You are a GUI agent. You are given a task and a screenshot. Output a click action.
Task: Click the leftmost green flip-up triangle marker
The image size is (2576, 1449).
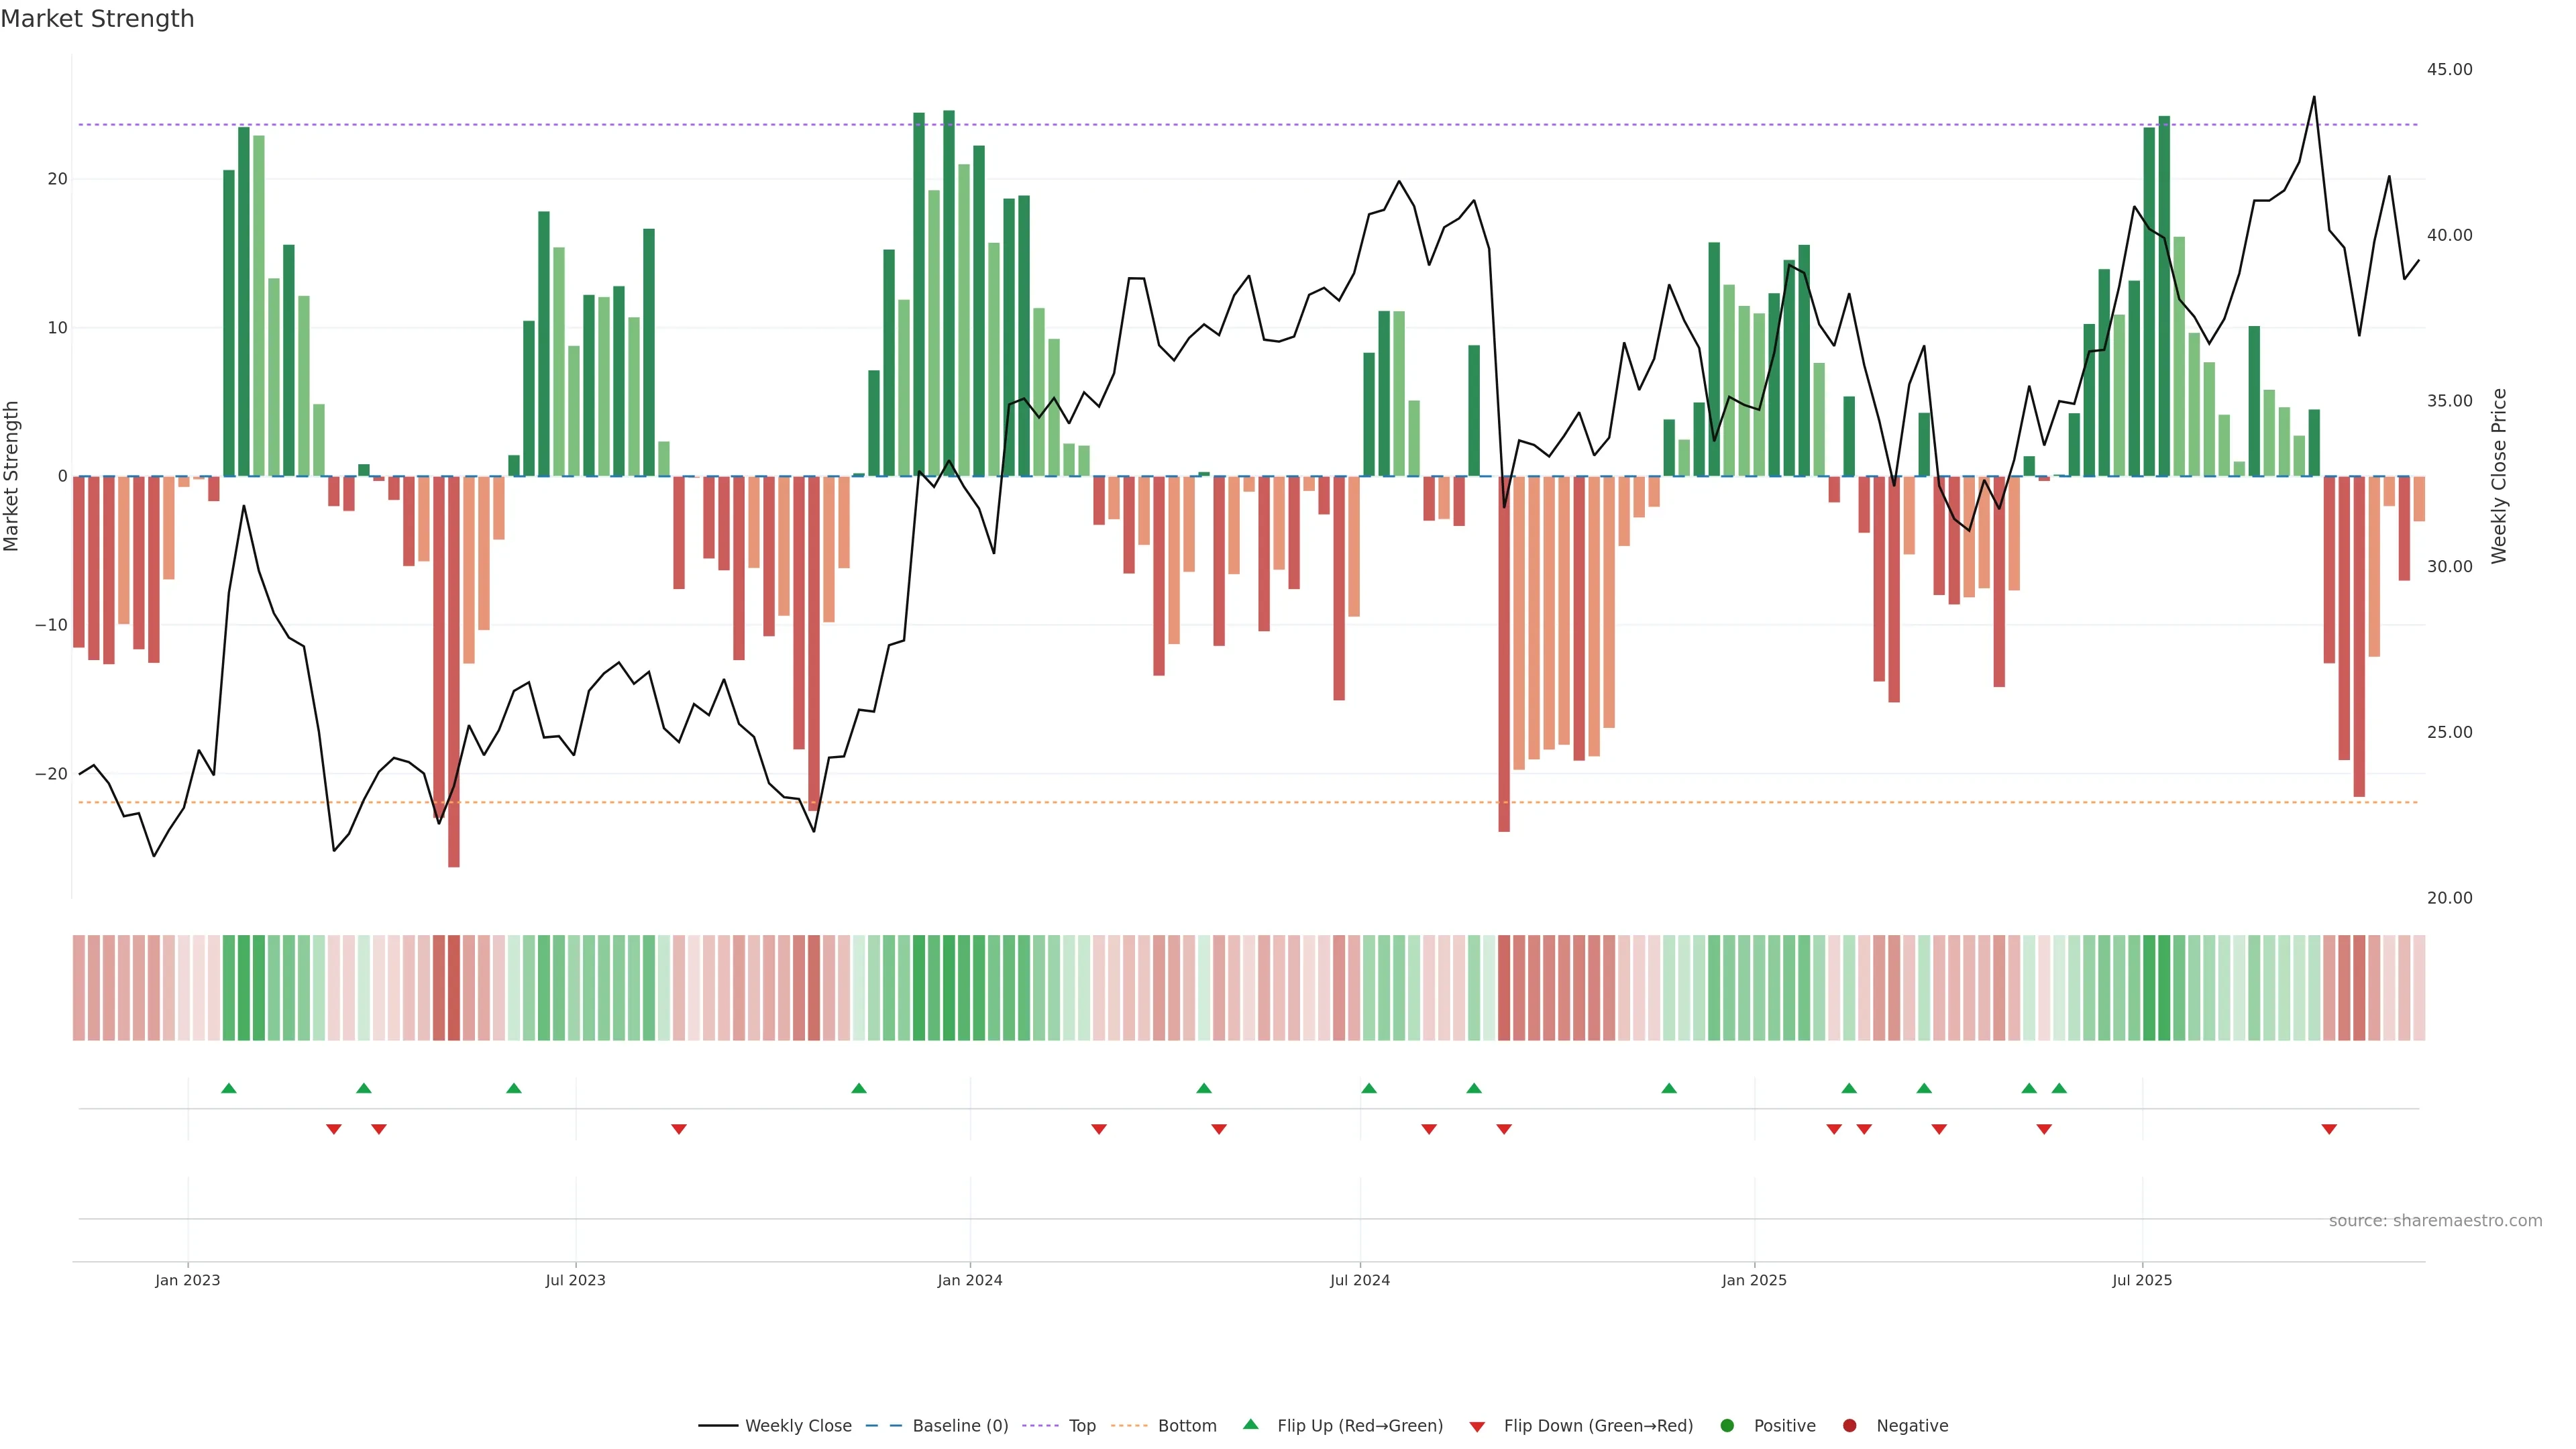pyautogui.click(x=229, y=1088)
